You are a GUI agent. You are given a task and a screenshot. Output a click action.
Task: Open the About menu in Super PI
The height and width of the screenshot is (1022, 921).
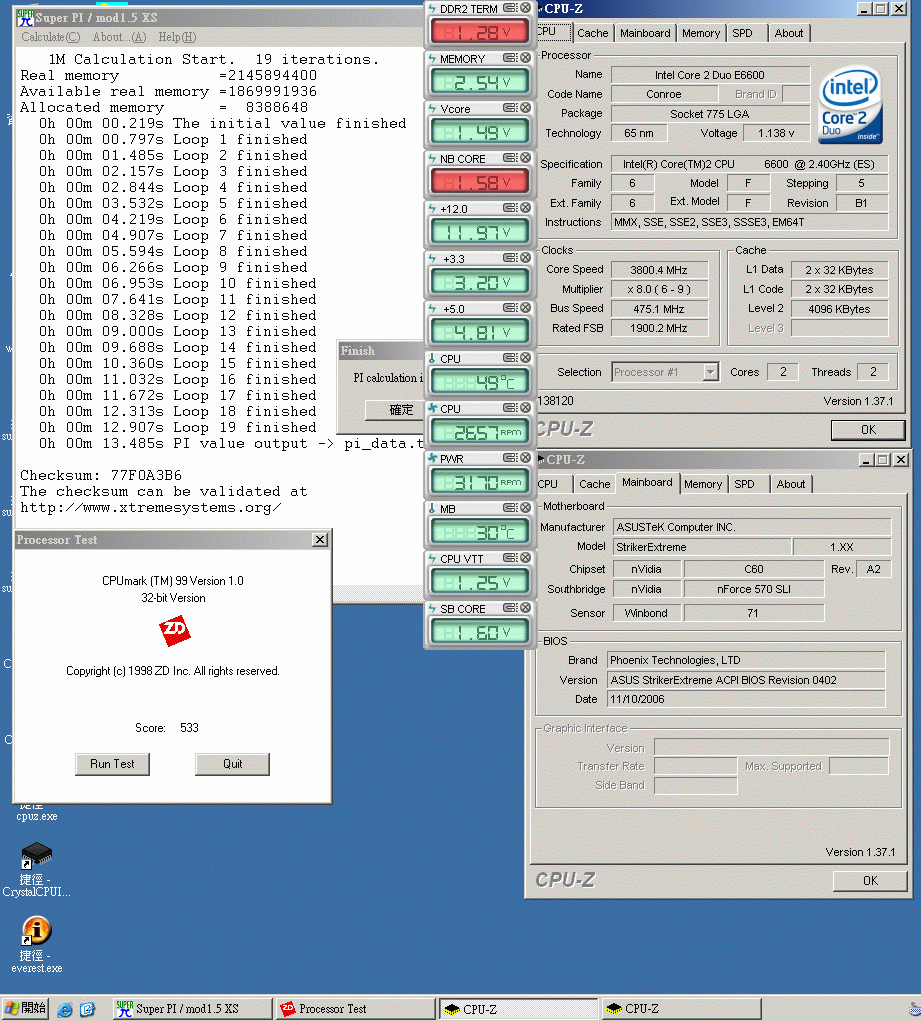tap(119, 37)
